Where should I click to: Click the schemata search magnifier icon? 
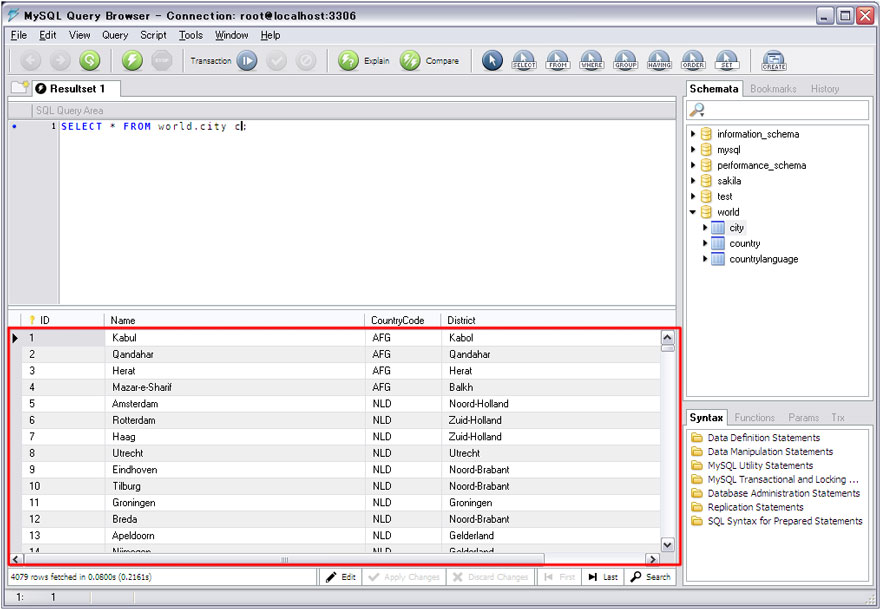[696, 109]
